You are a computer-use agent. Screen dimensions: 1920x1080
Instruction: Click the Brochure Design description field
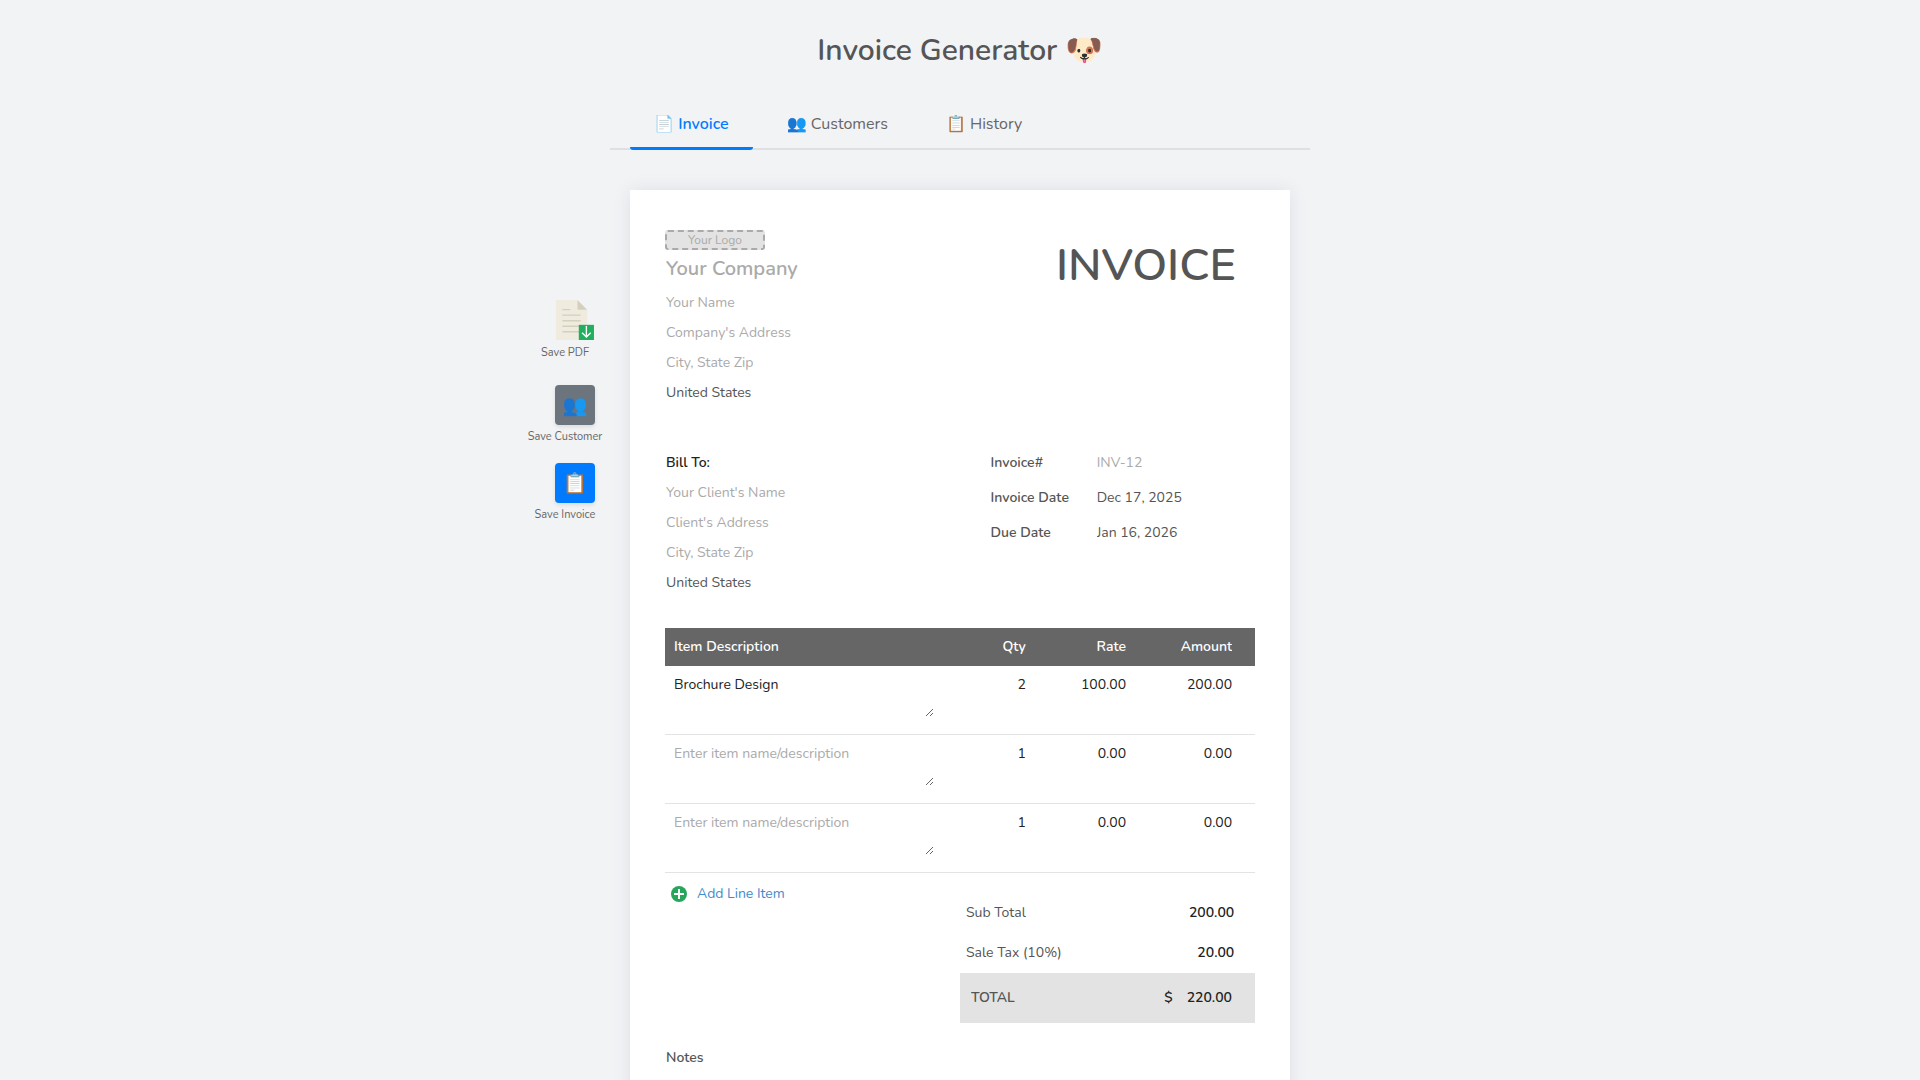[x=802, y=696]
